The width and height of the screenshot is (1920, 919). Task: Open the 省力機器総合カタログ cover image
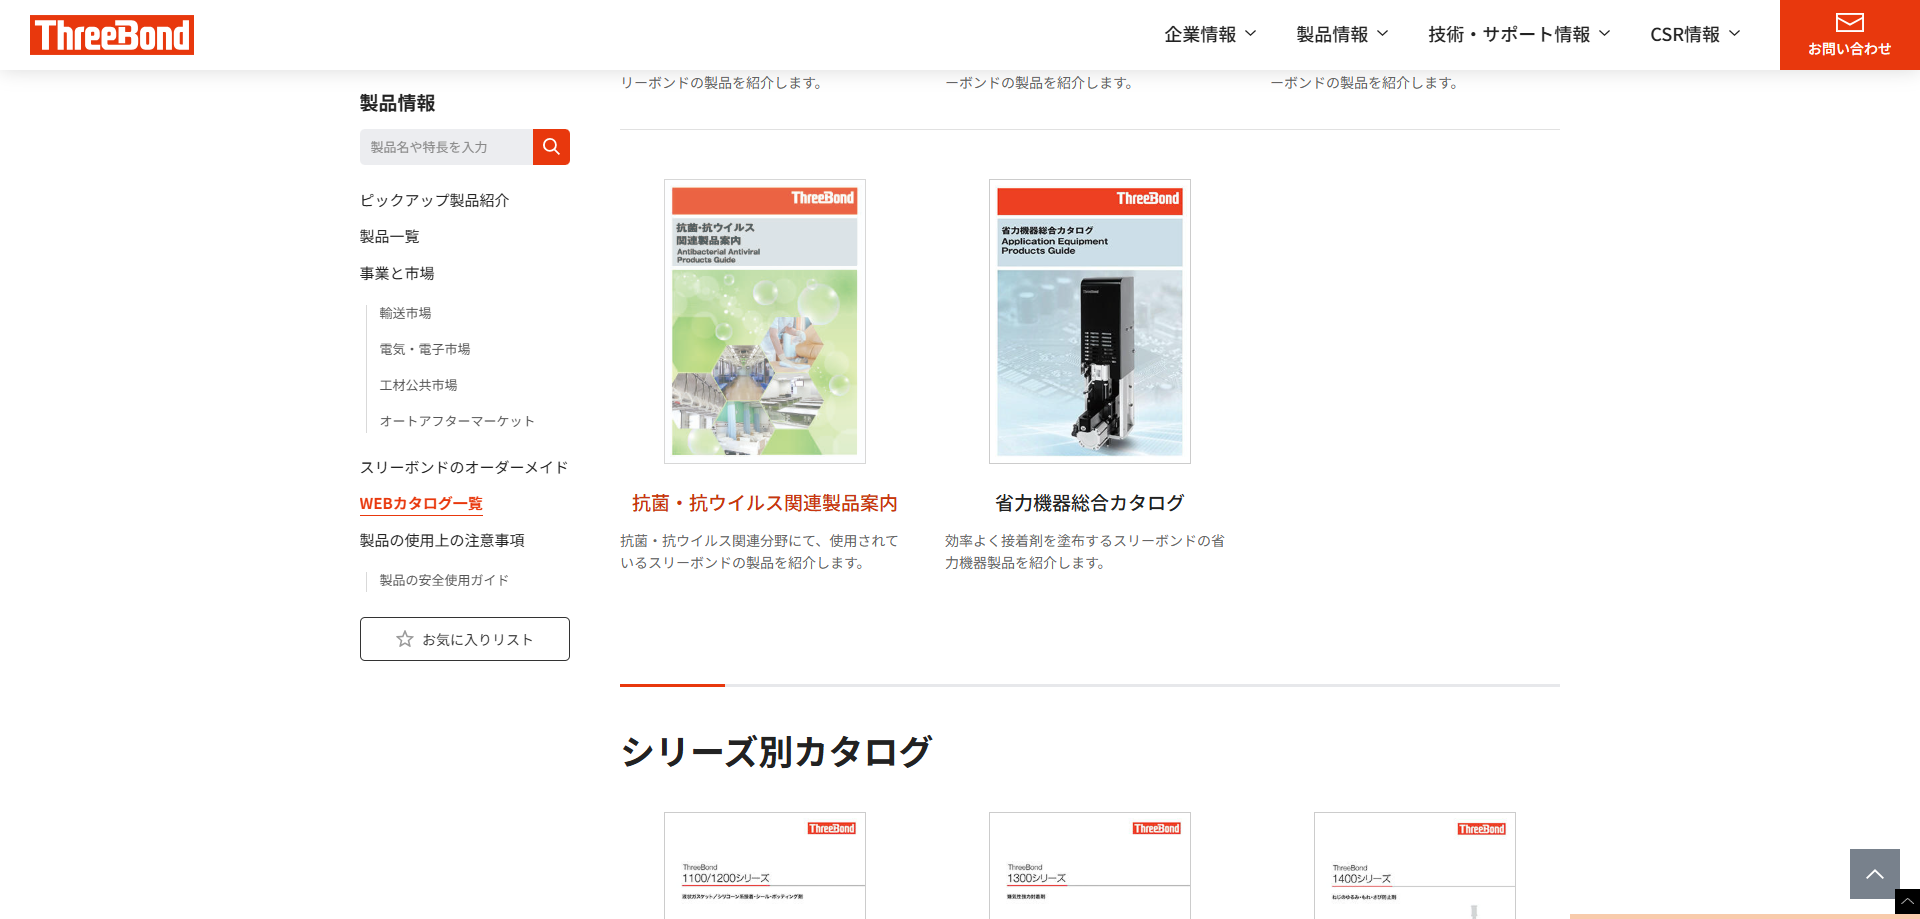pos(1090,321)
